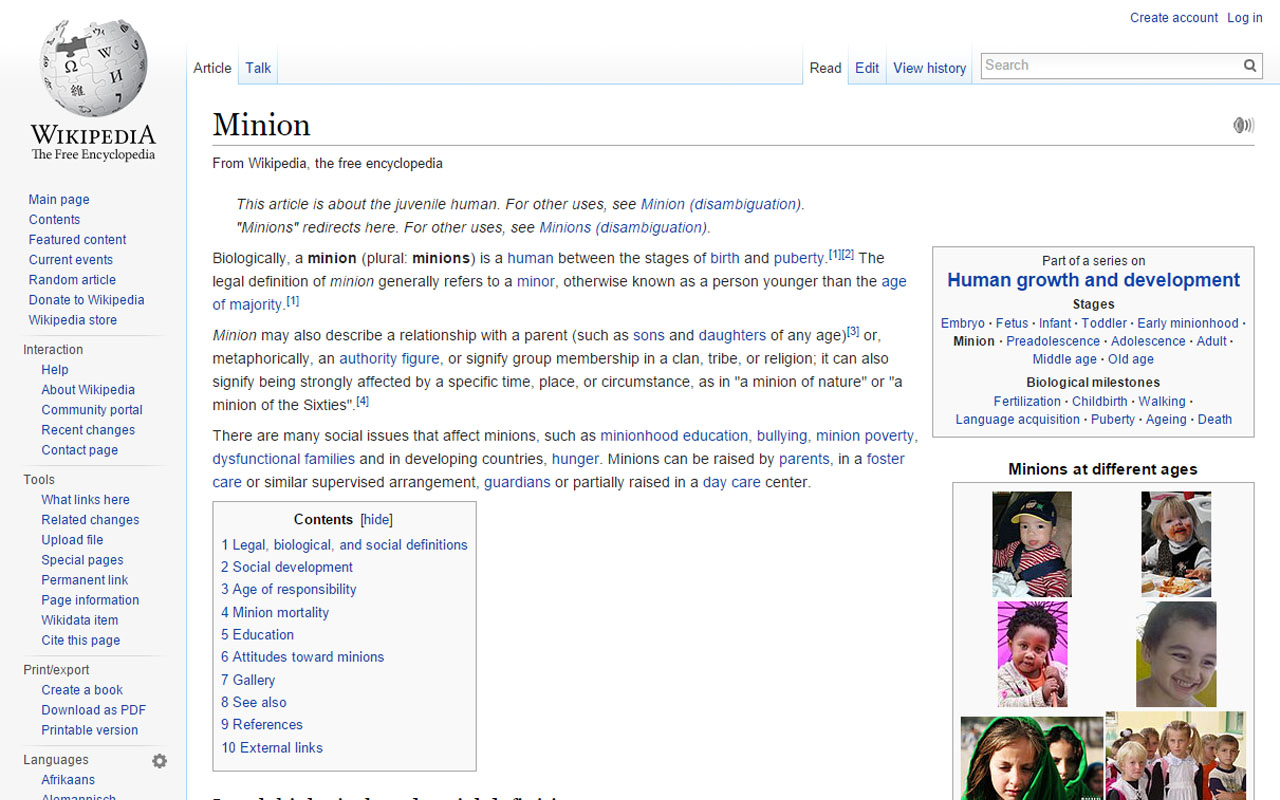Open smiling child on yellow photo

(x=1176, y=654)
